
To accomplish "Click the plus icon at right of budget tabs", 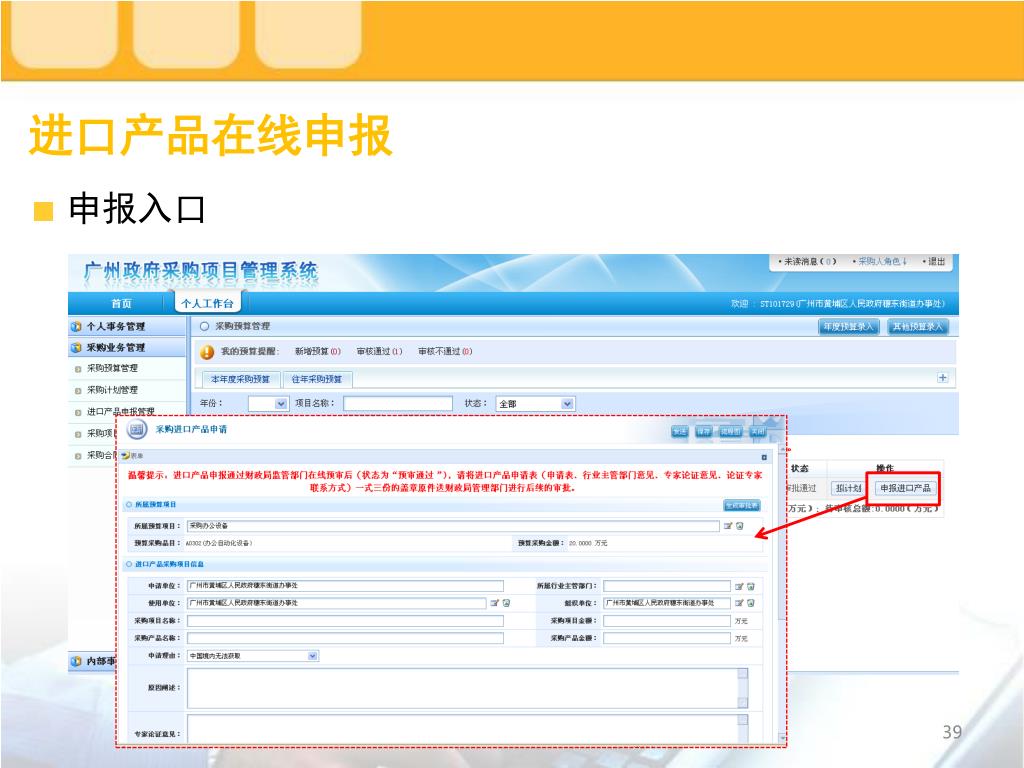I will pos(942,377).
